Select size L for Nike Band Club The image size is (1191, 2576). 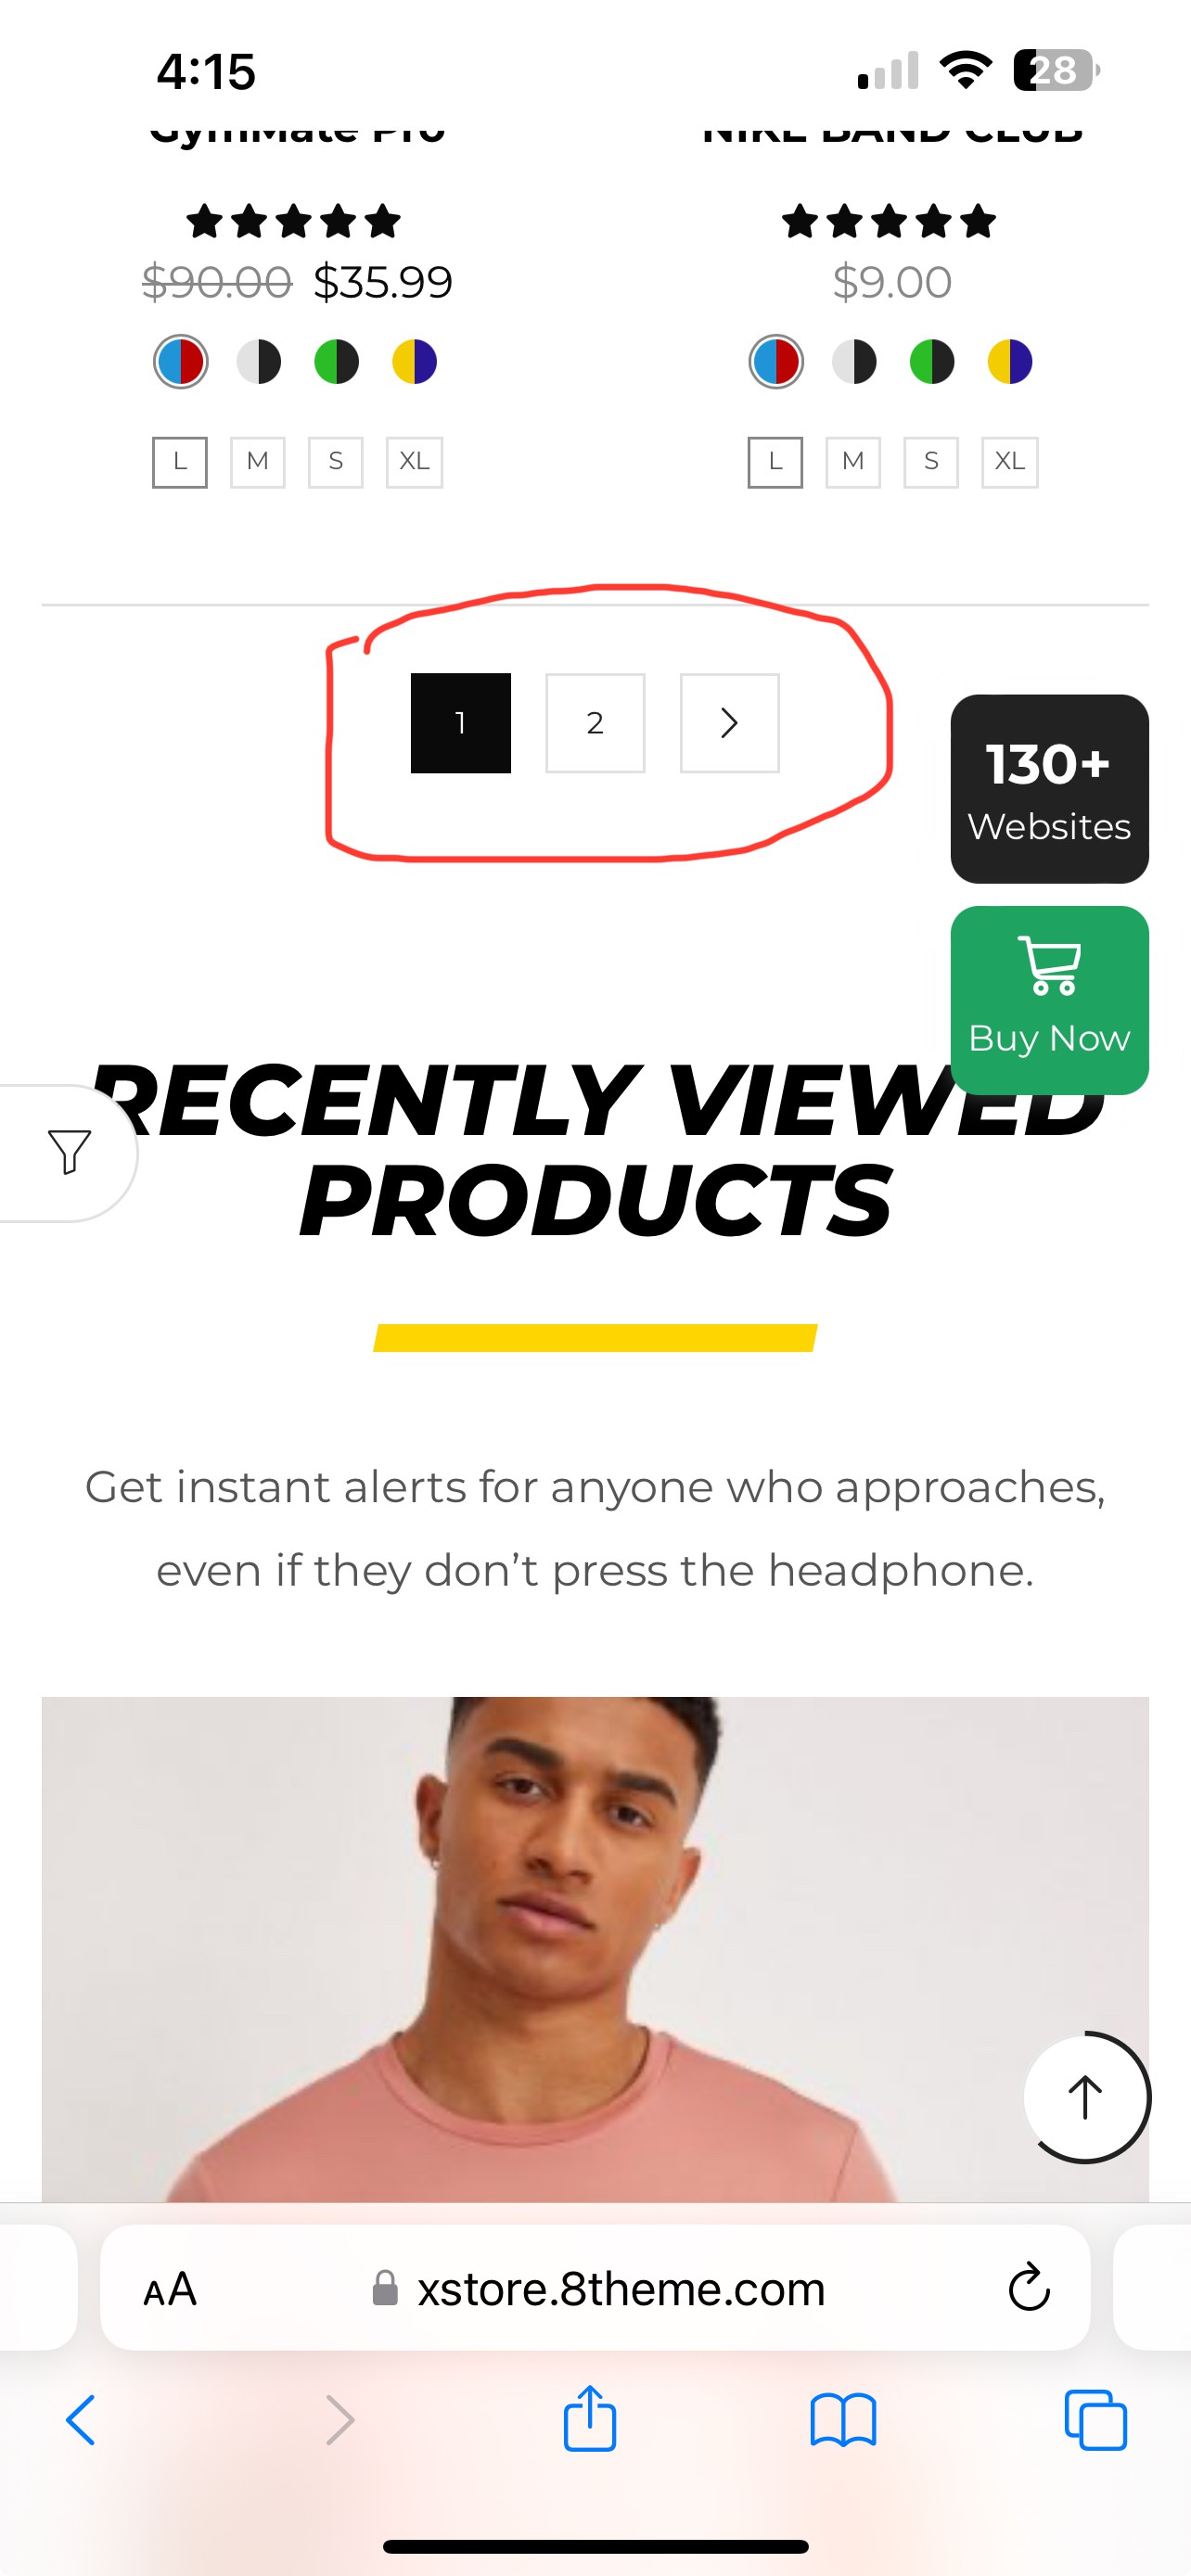(775, 462)
